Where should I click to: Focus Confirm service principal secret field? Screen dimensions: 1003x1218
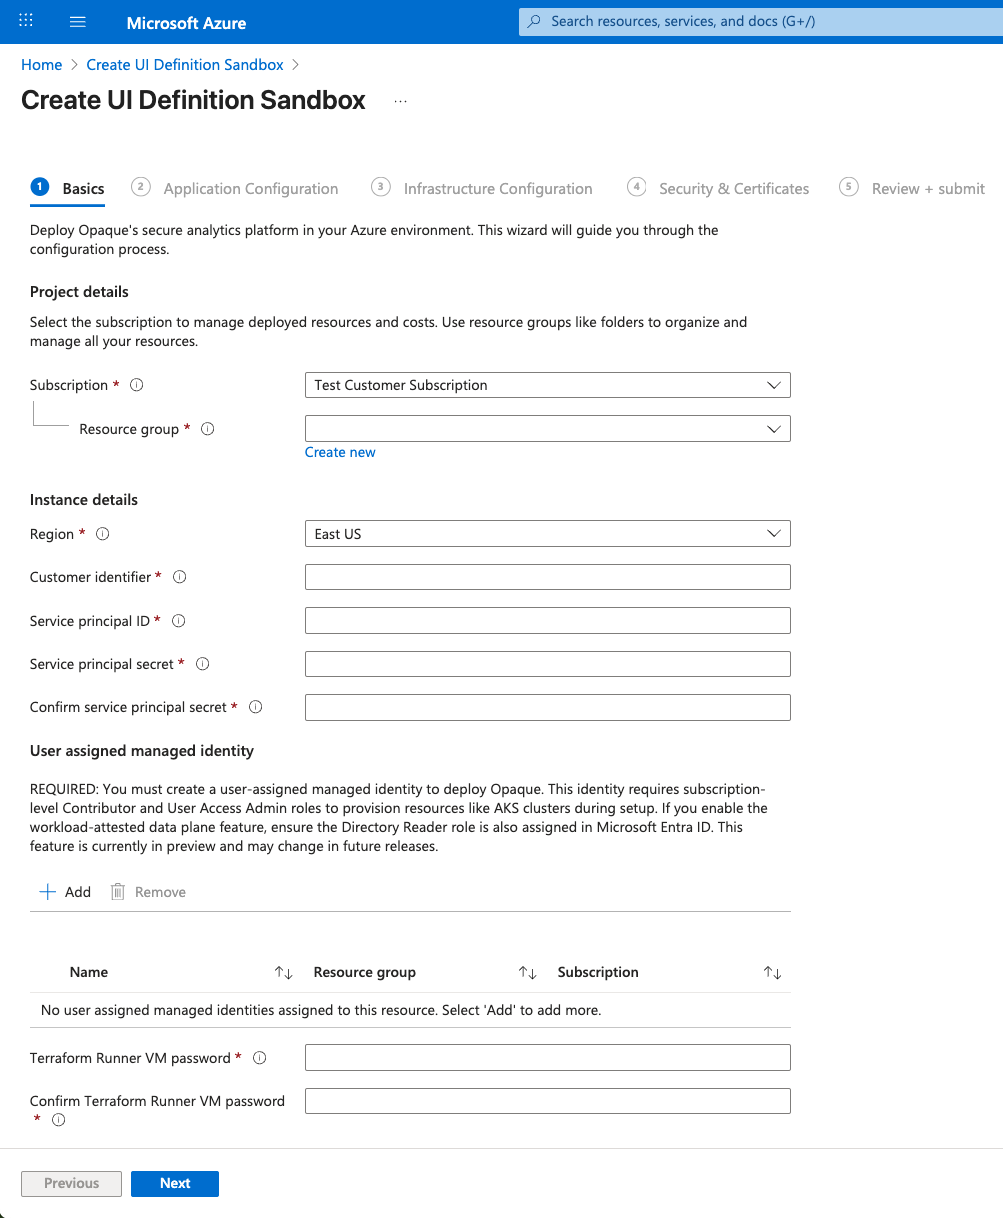(x=547, y=707)
